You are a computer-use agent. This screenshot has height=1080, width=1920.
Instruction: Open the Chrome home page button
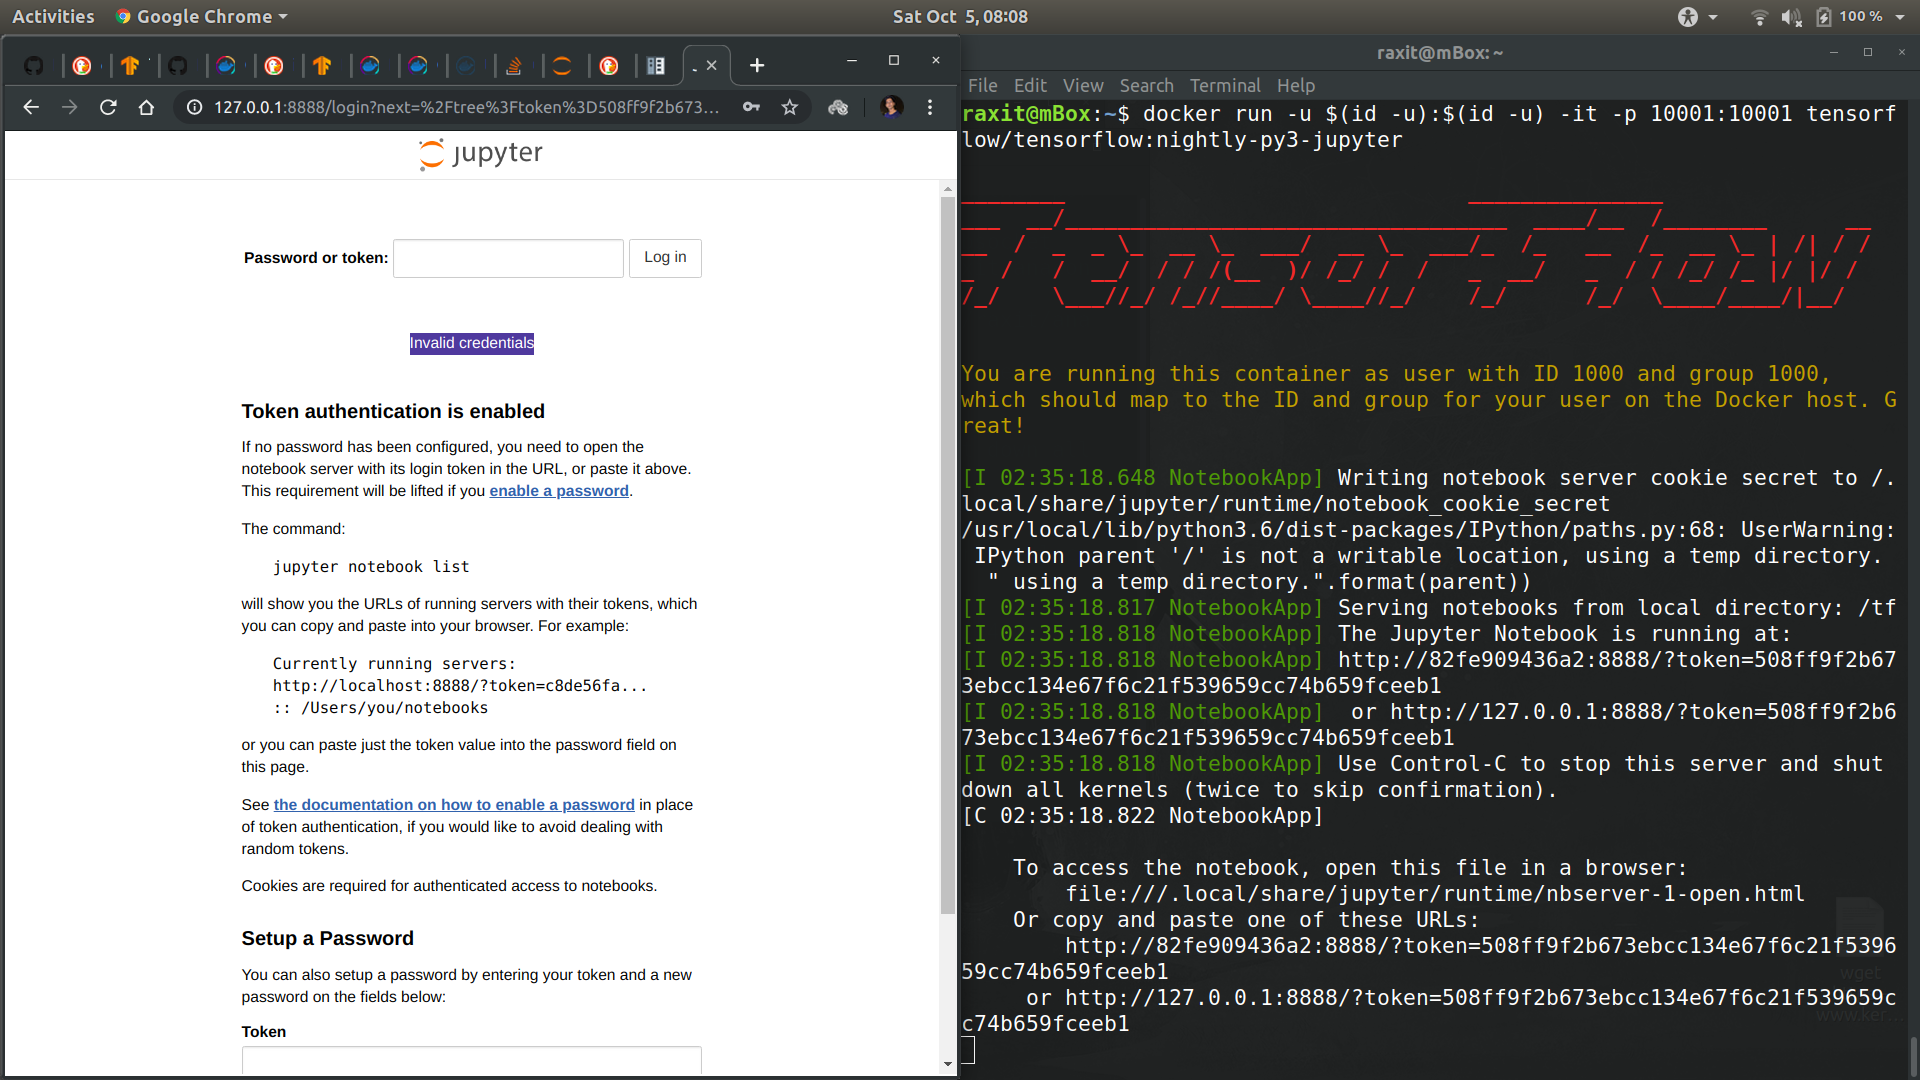[x=146, y=107]
